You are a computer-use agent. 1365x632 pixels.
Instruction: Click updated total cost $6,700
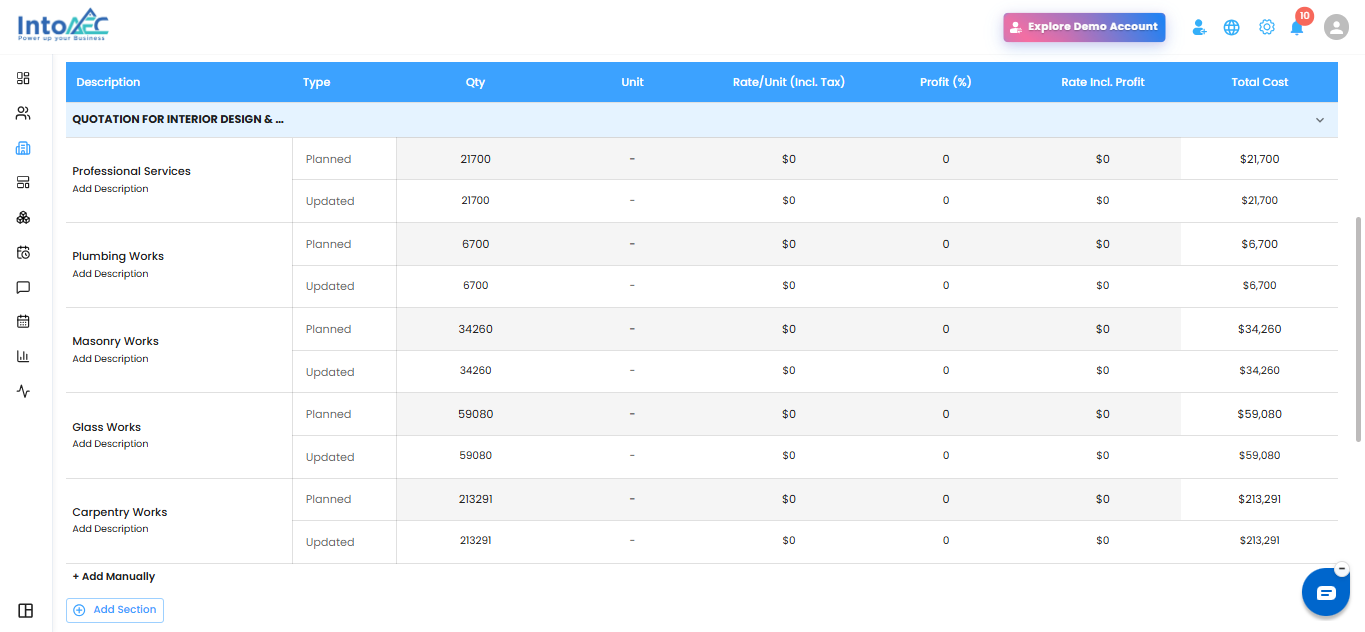1259,286
